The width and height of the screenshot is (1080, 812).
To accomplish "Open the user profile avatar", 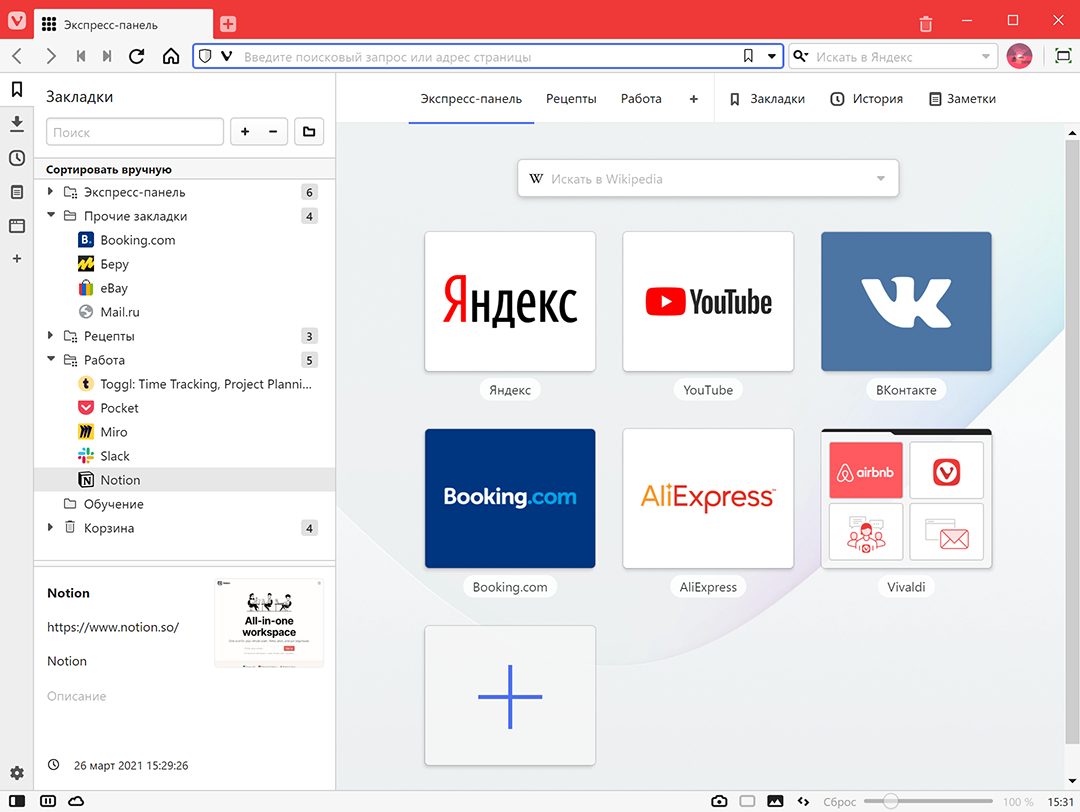I will point(1019,56).
